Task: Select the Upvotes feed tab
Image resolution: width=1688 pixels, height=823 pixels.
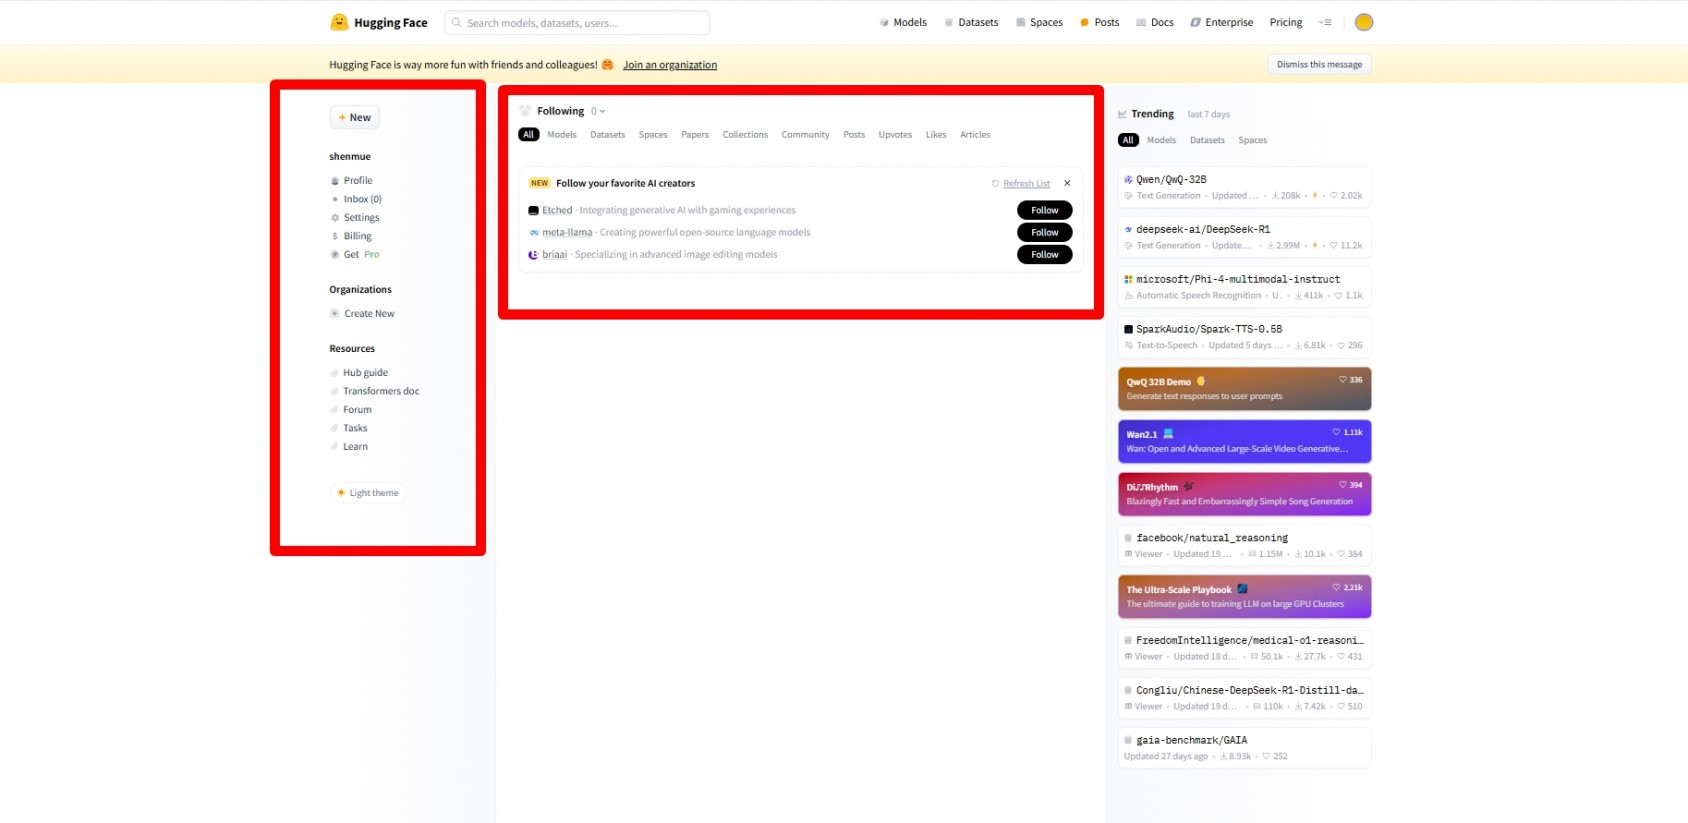Action: [895, 134]
